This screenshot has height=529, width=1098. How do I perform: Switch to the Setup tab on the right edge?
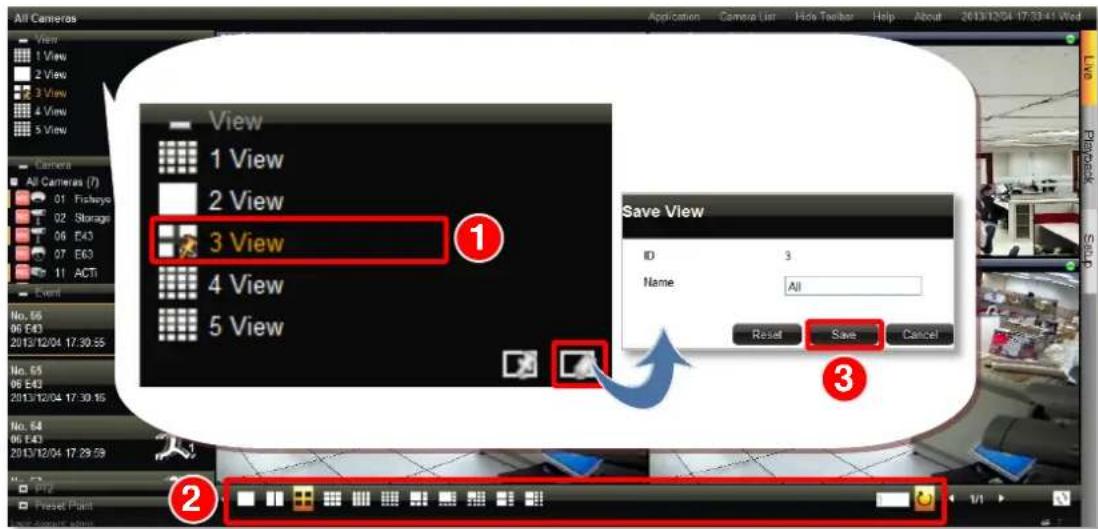tap(1088, 250)
